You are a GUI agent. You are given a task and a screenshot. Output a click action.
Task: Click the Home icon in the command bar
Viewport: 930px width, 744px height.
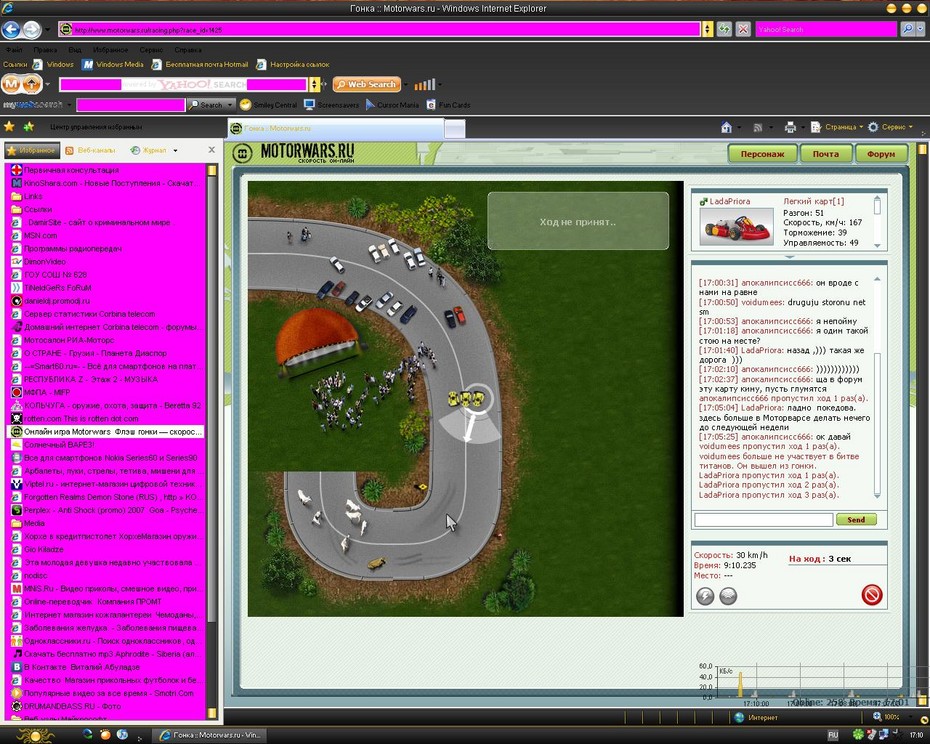click(x=726, y=127)
